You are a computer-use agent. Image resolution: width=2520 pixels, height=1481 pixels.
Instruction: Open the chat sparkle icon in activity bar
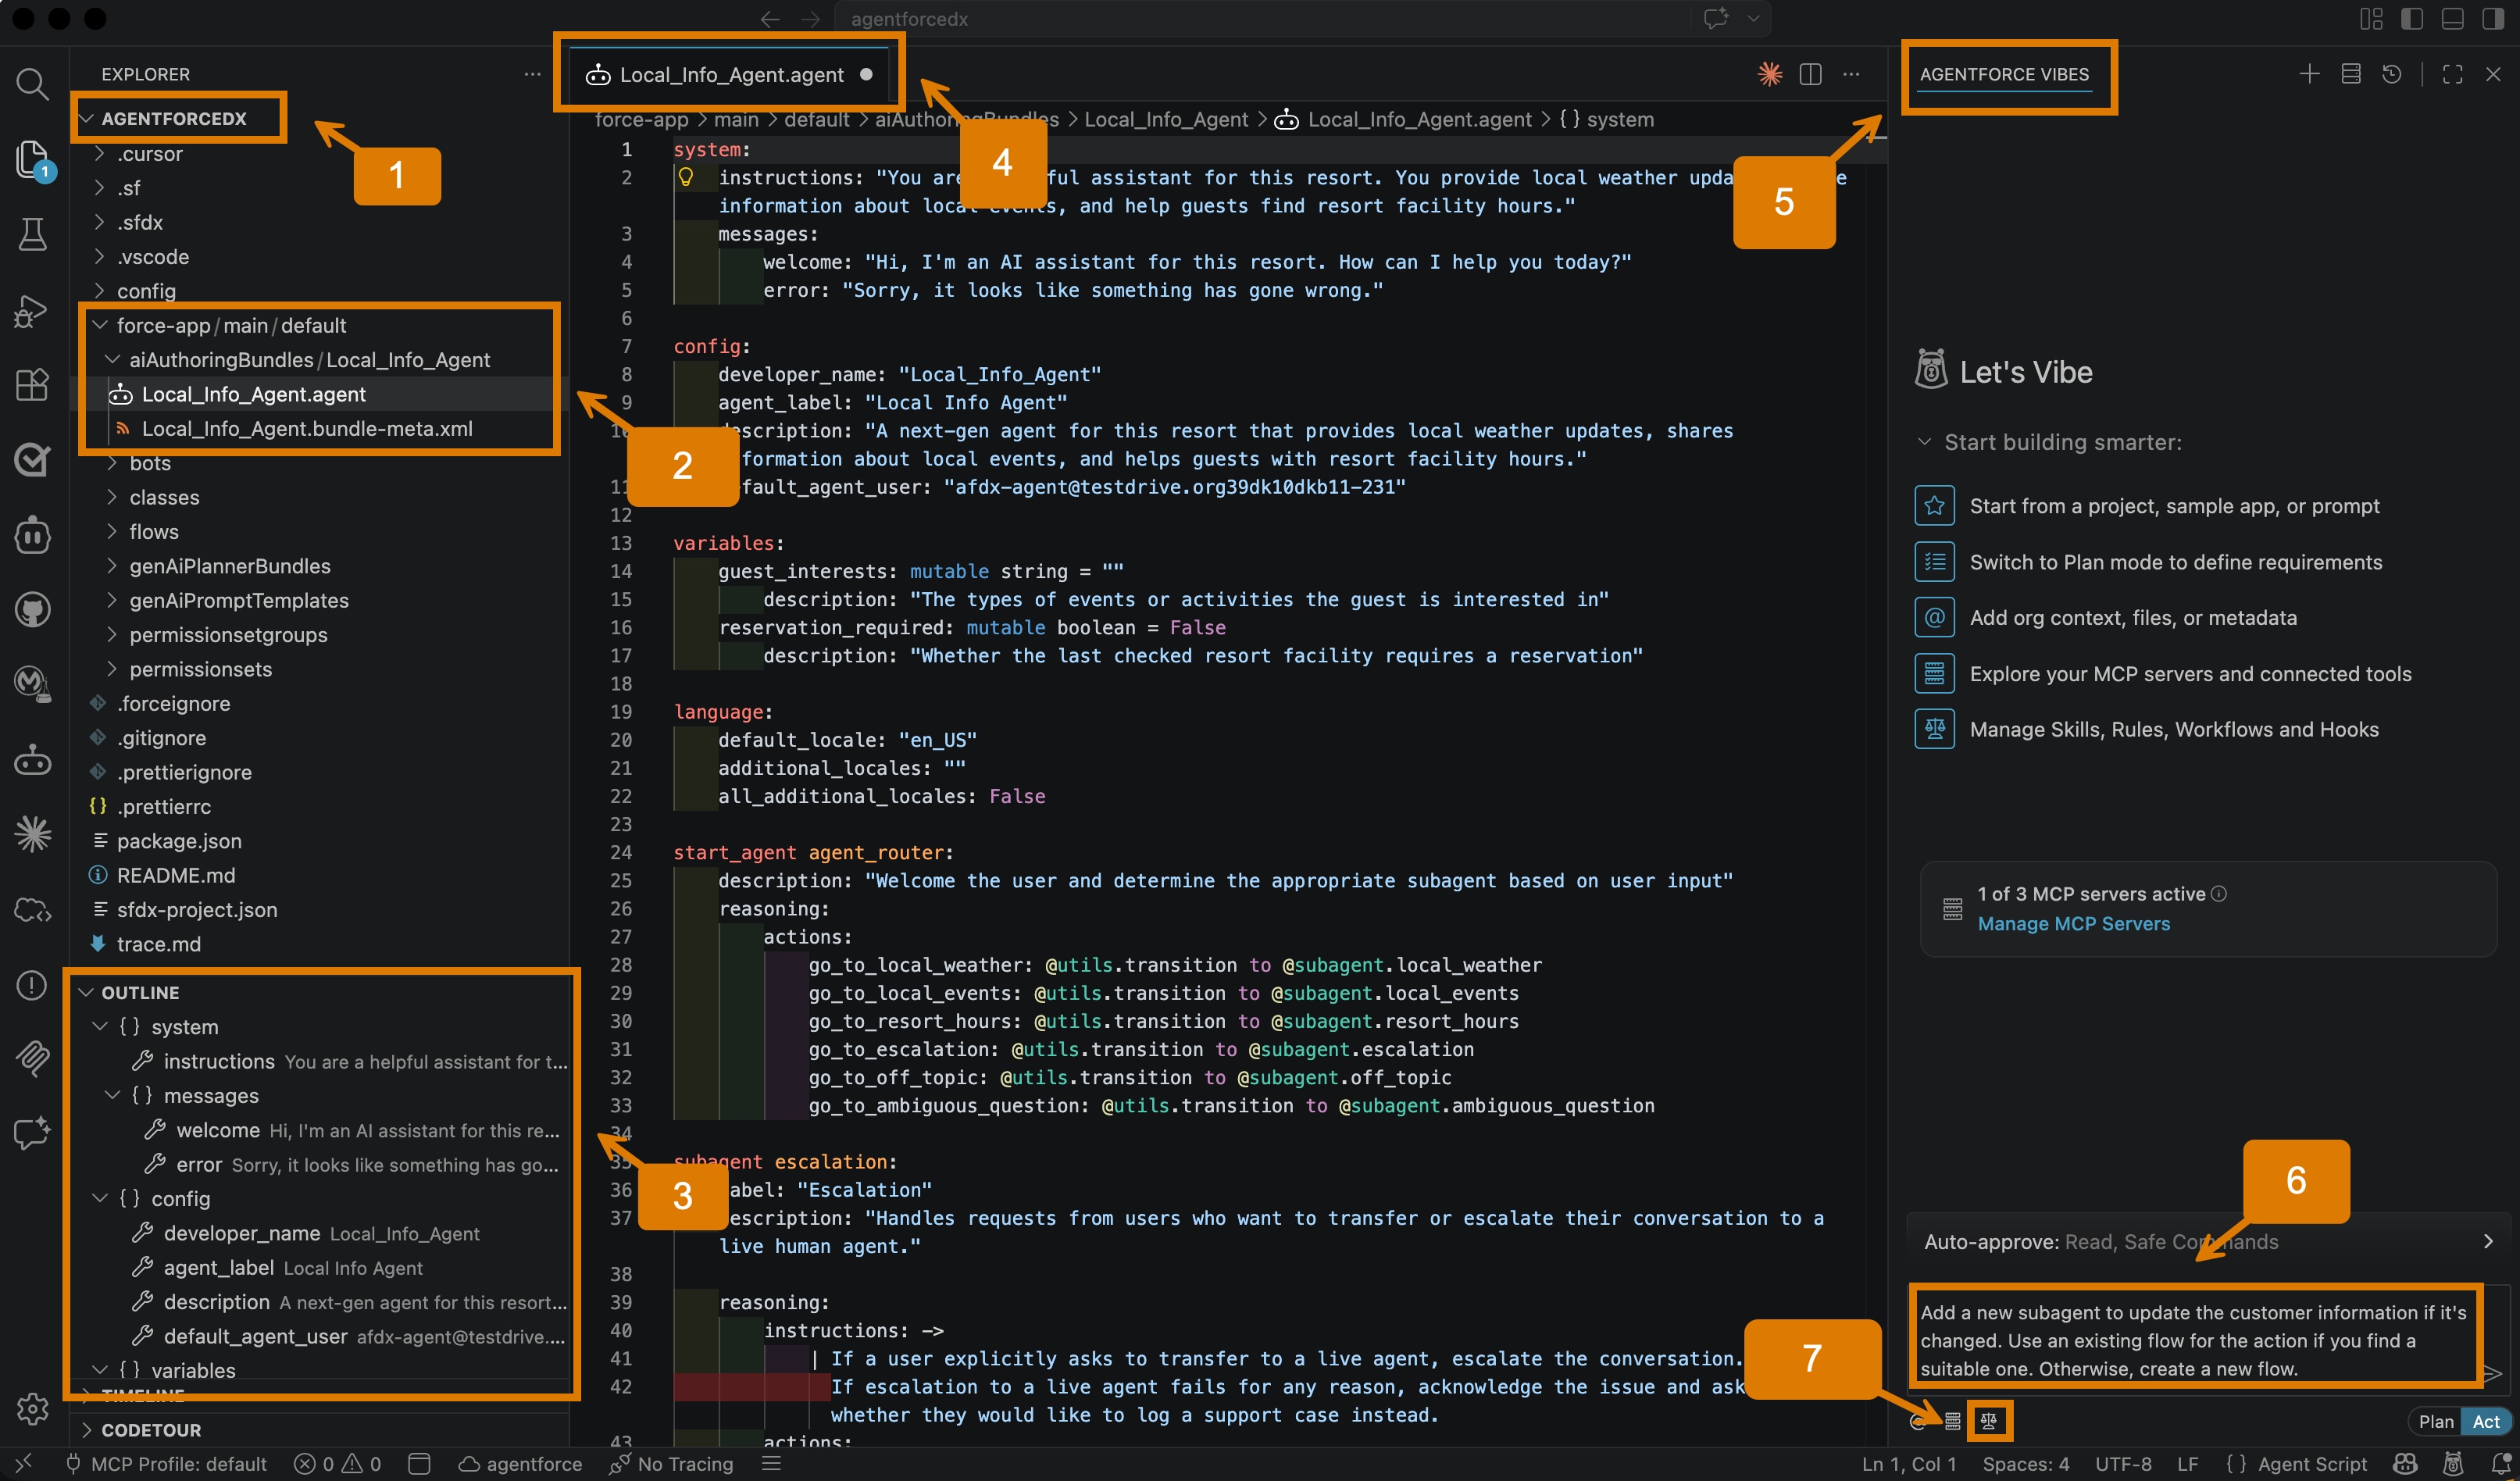tap(32, 1134)
